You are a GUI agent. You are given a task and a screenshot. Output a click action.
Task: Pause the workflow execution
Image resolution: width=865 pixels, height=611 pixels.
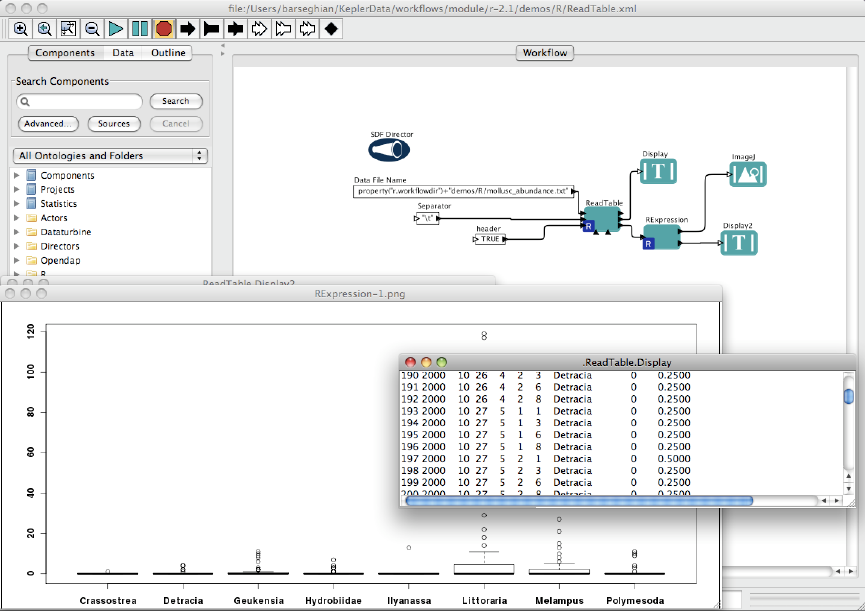(140, 29)
